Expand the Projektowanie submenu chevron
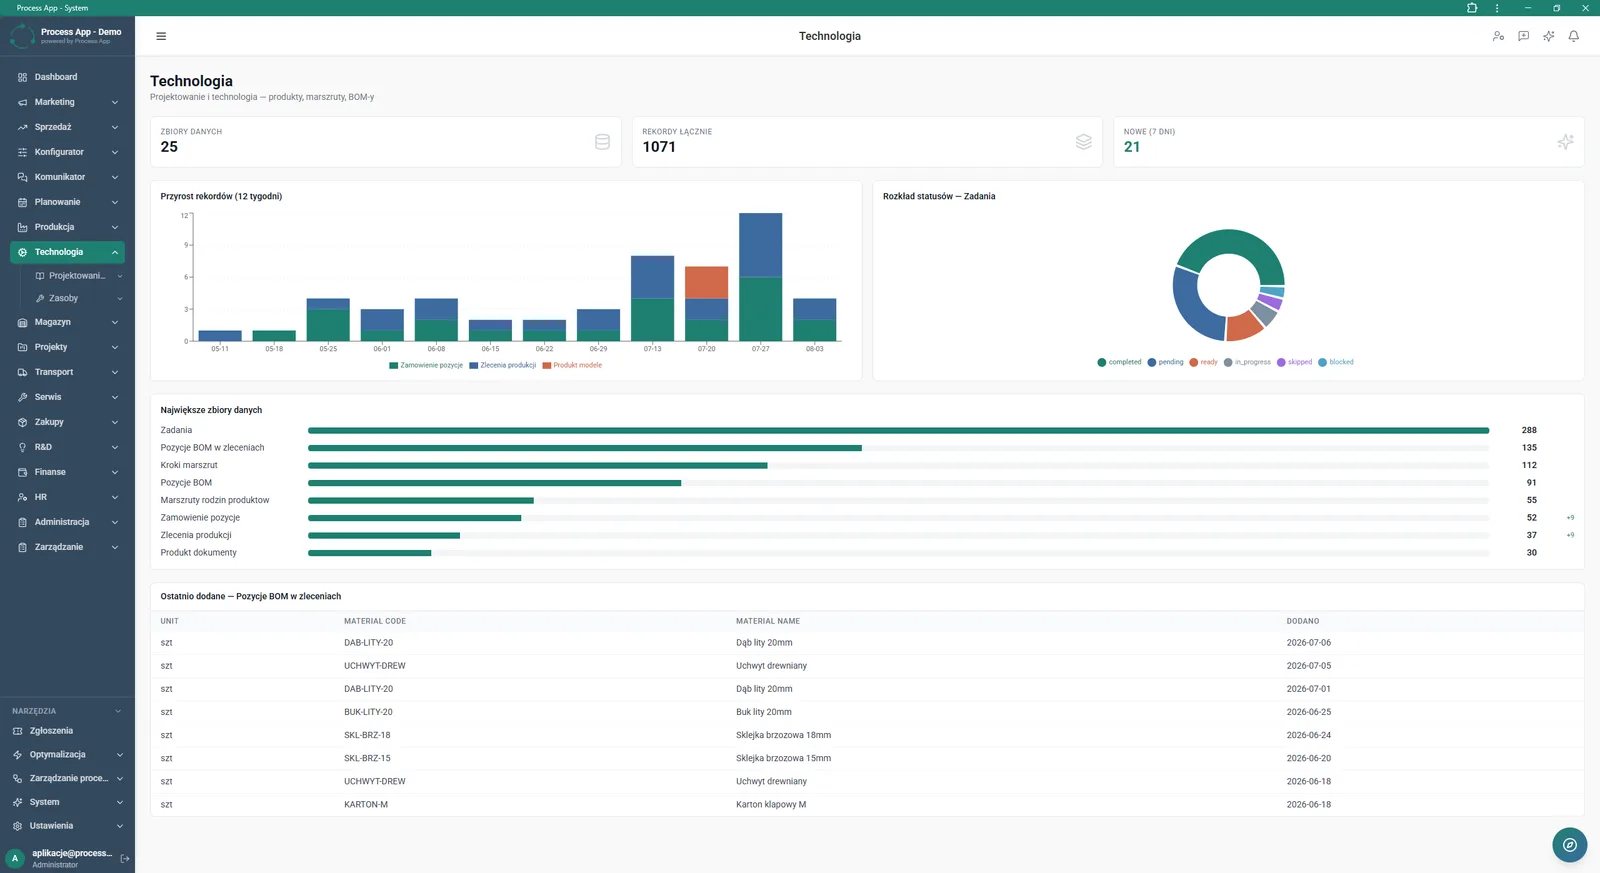Screen dimensions: 1600x873 [120, 276]
